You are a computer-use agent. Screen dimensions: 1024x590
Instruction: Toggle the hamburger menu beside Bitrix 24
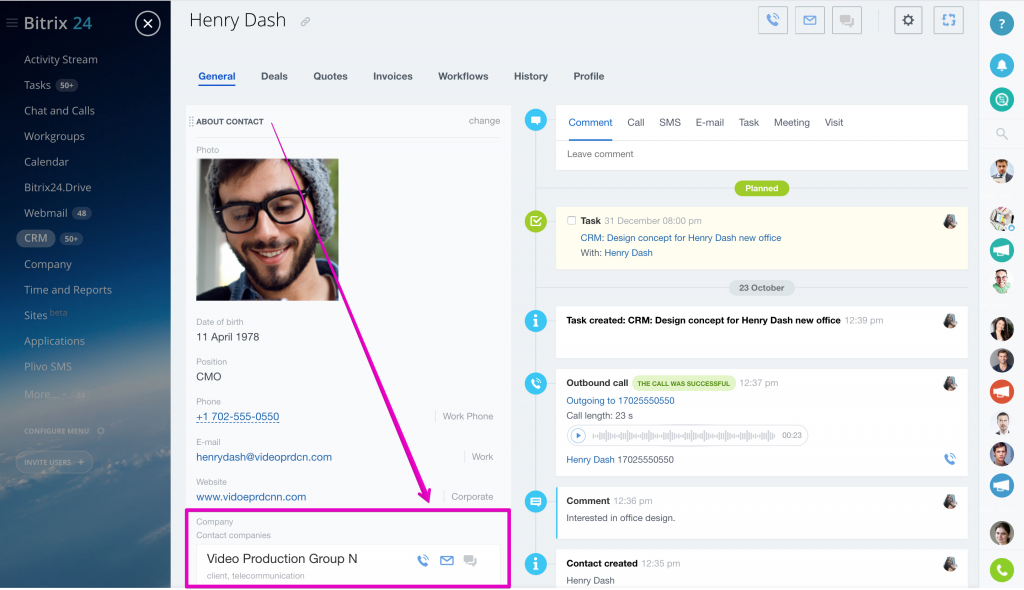[x=12, y=23]
